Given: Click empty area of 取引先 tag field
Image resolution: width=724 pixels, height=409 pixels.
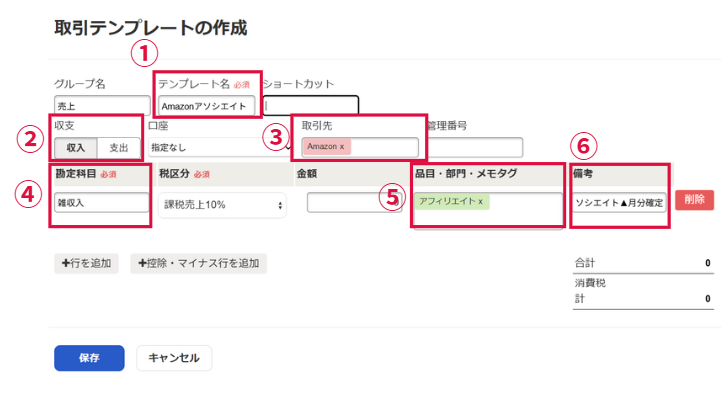Looking at the screenshot, I should (390, 147).
